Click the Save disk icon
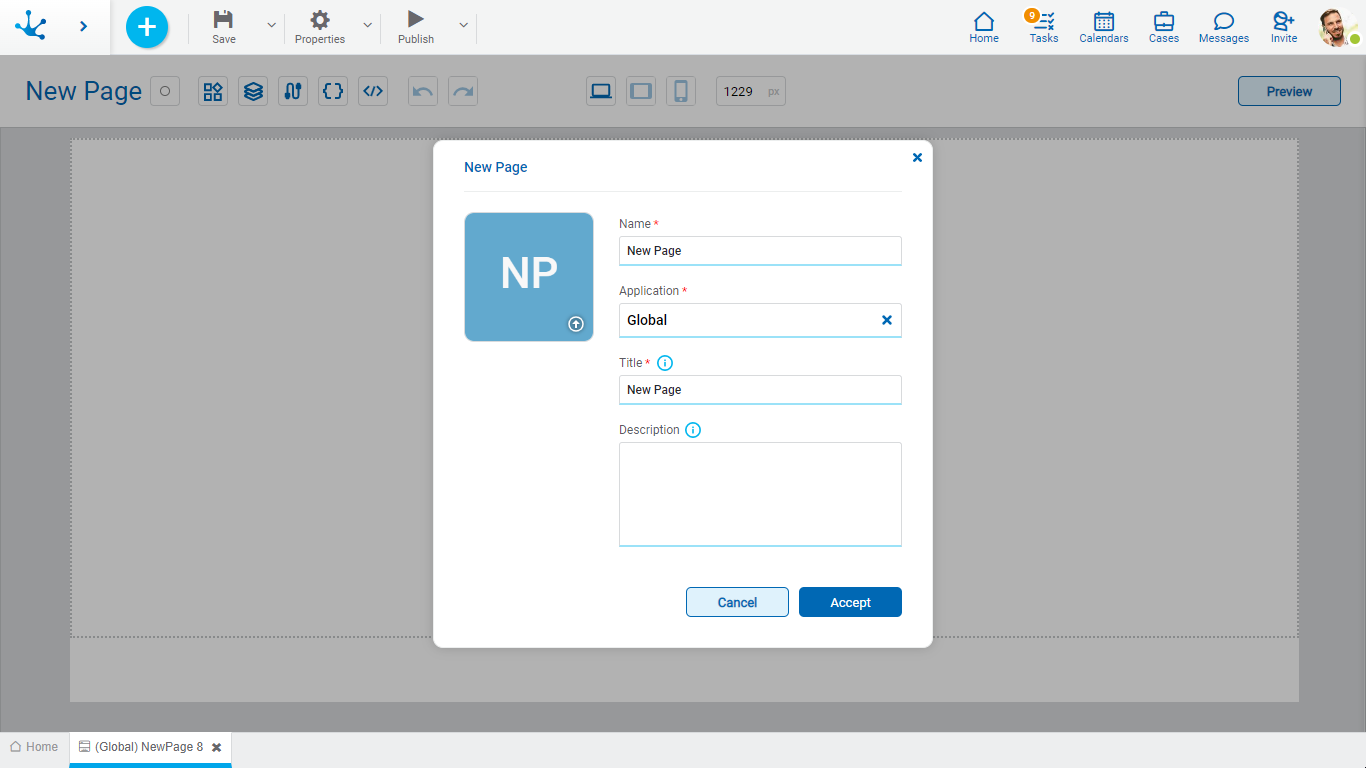 224,19
